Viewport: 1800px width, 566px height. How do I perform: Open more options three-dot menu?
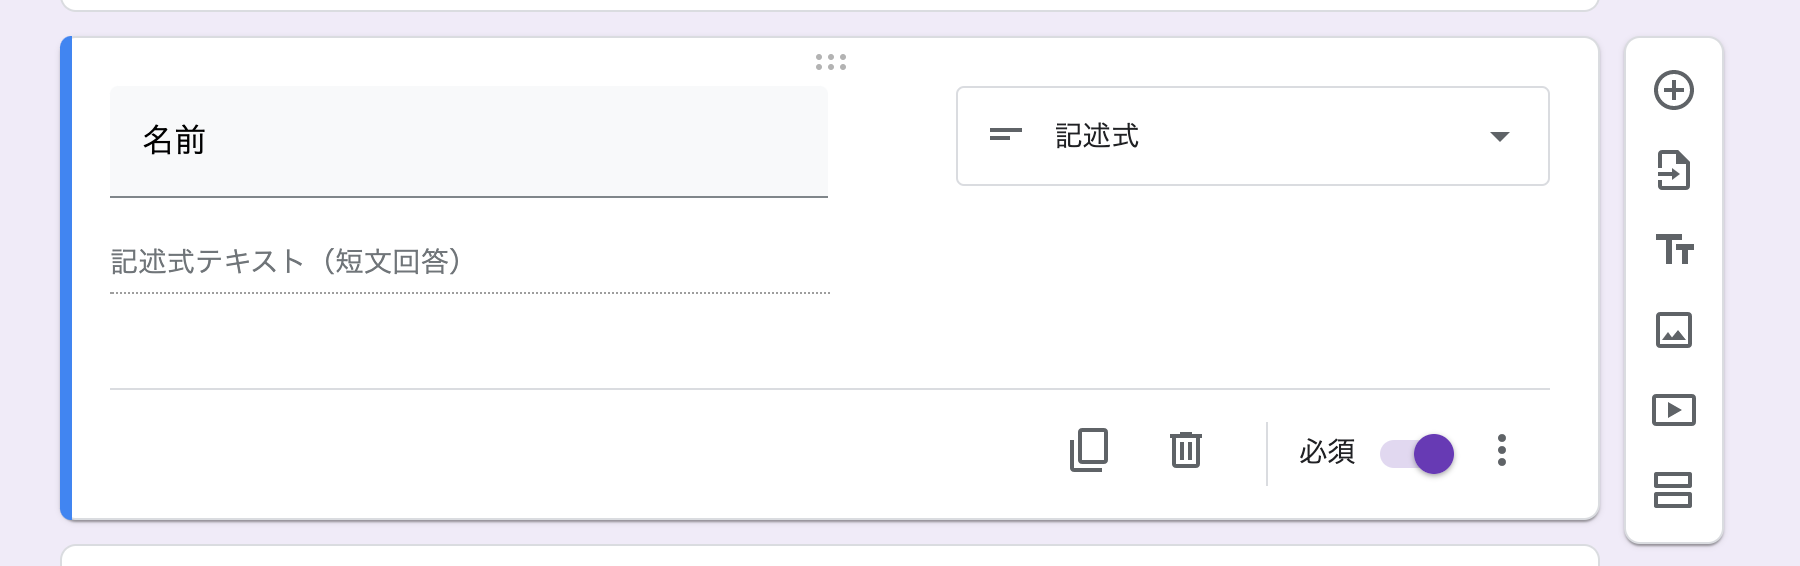point(1501,450)
